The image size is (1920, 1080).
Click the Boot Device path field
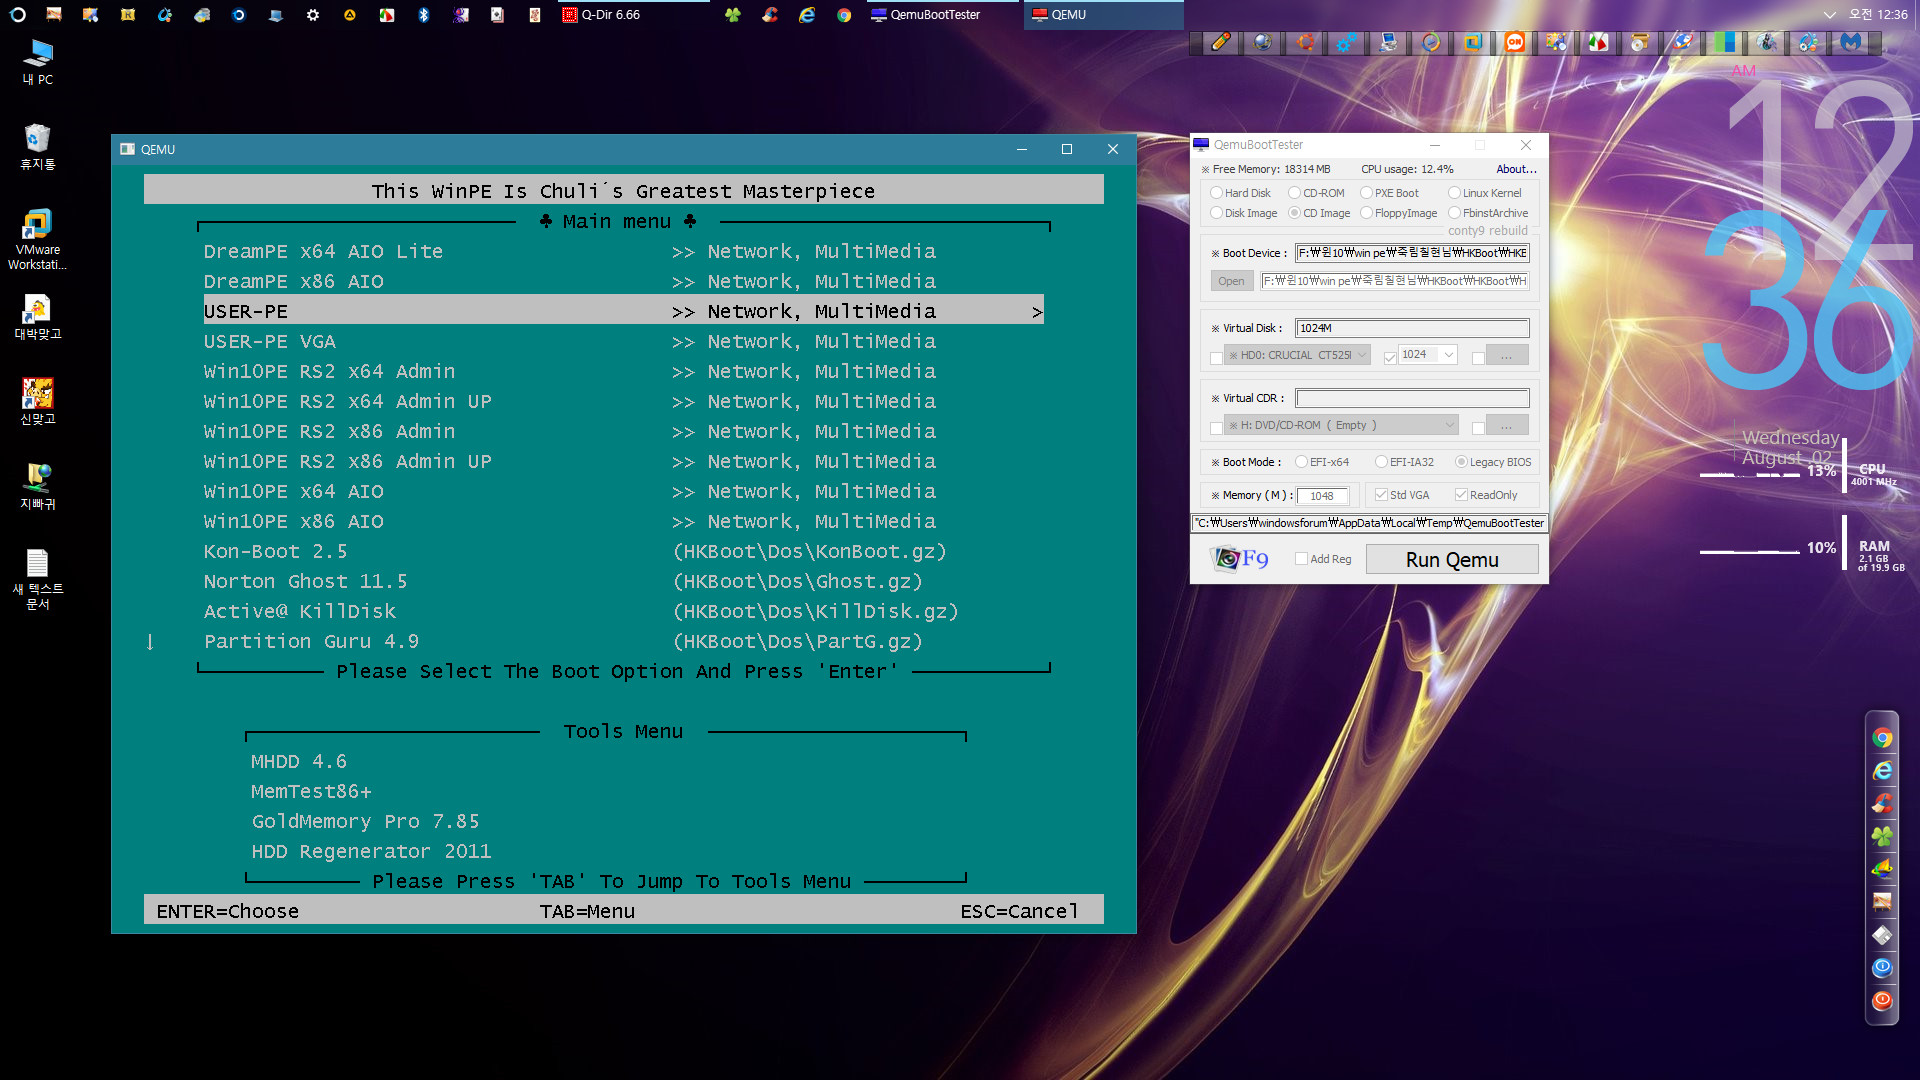1412,253
